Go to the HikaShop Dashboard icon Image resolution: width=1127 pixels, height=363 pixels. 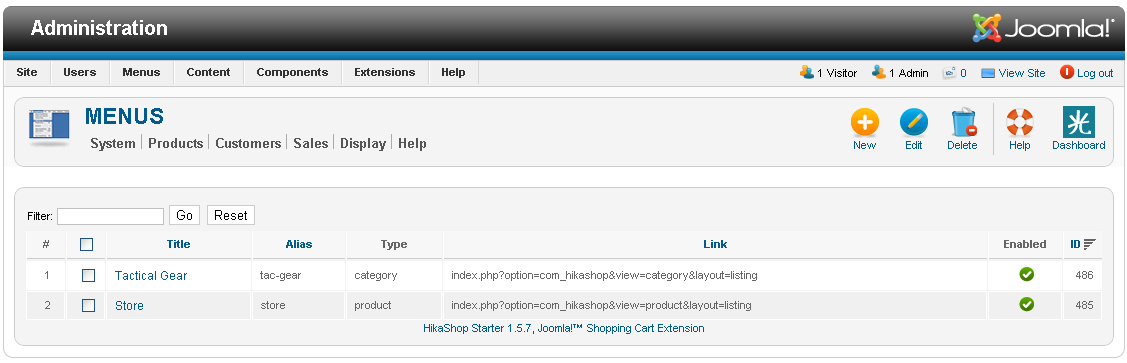click(1078, 122)
